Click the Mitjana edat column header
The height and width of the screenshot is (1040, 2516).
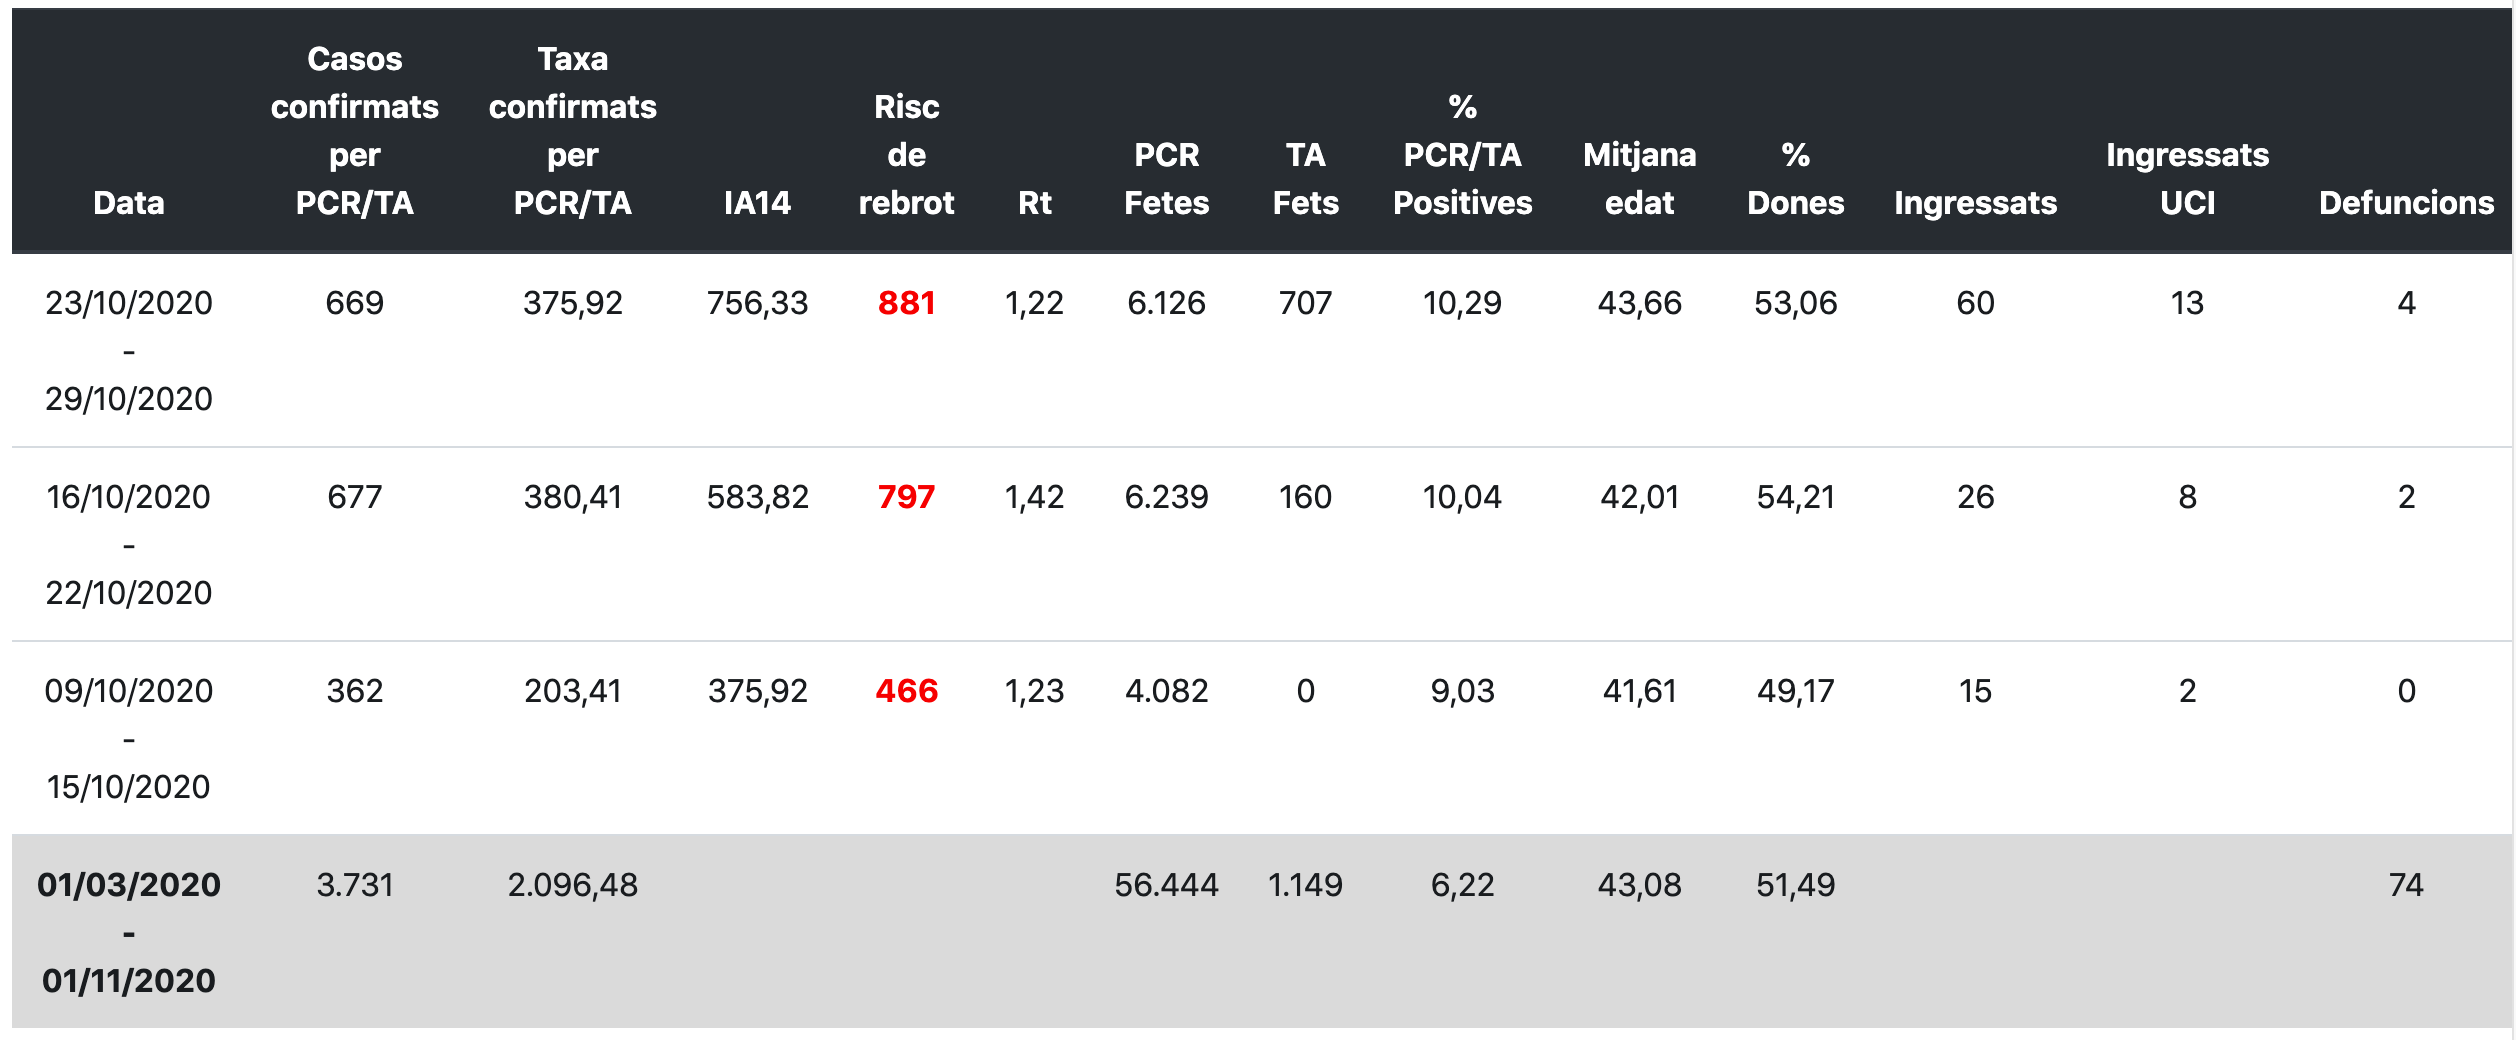[x=1639, y=179]
